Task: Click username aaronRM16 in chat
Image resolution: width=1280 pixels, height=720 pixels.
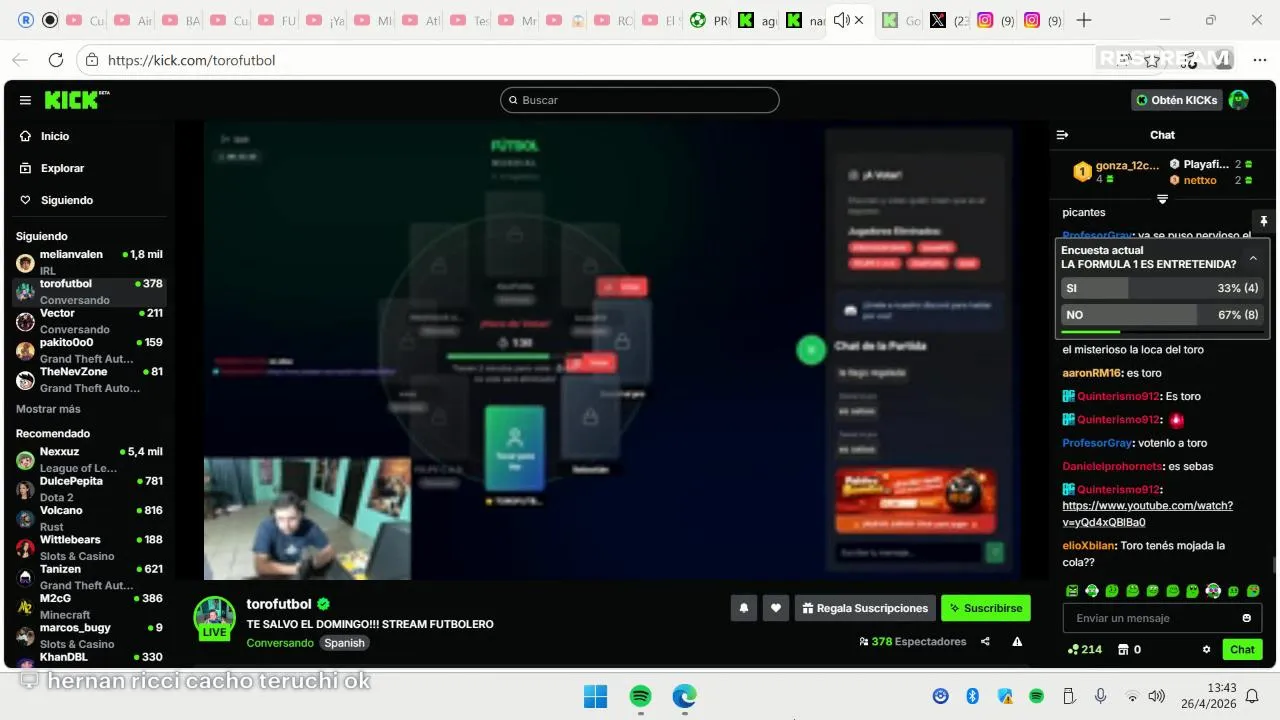Action: [x=1092, y=373]
